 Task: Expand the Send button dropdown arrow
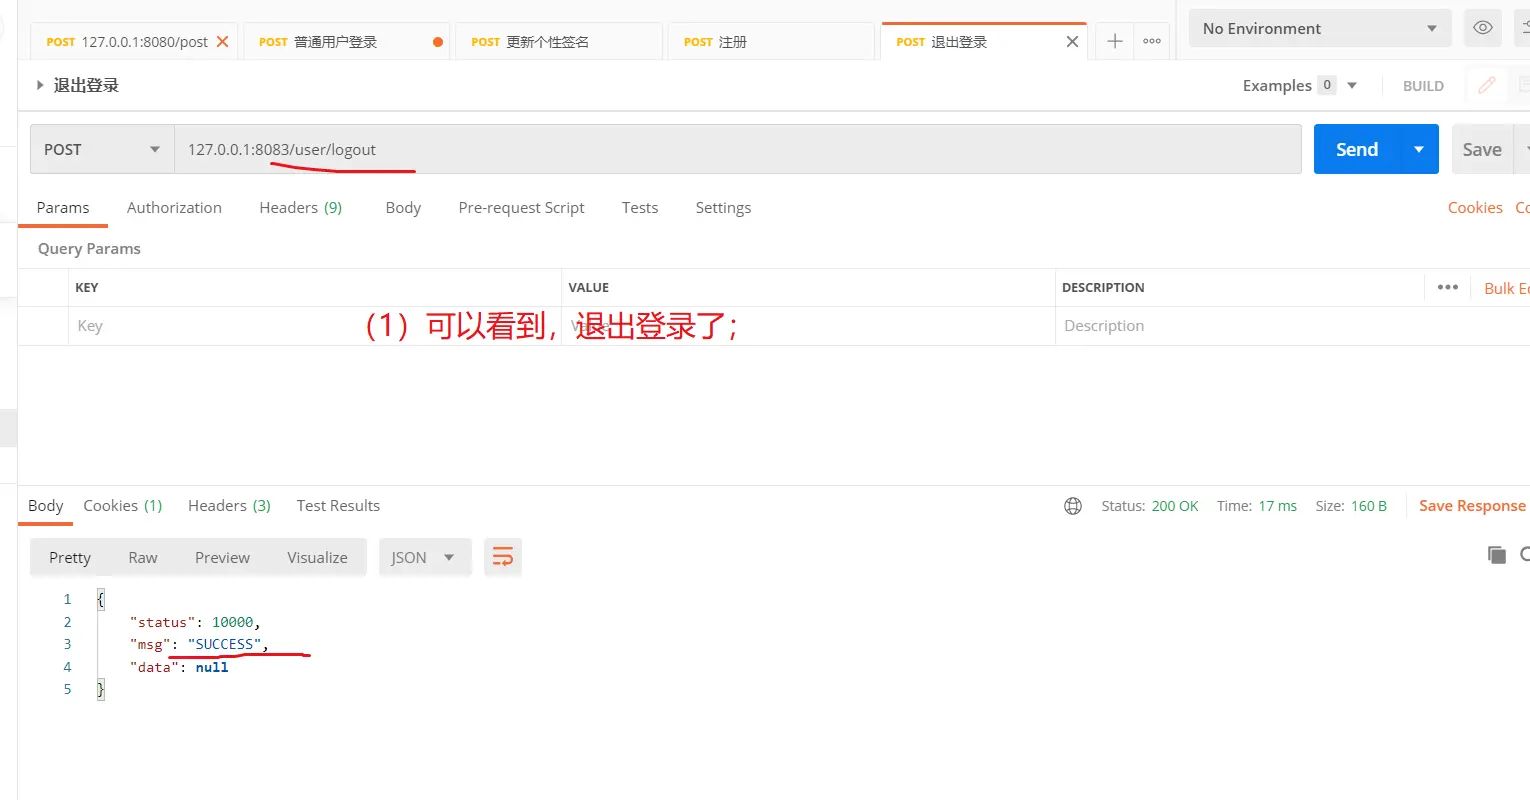1418,149
